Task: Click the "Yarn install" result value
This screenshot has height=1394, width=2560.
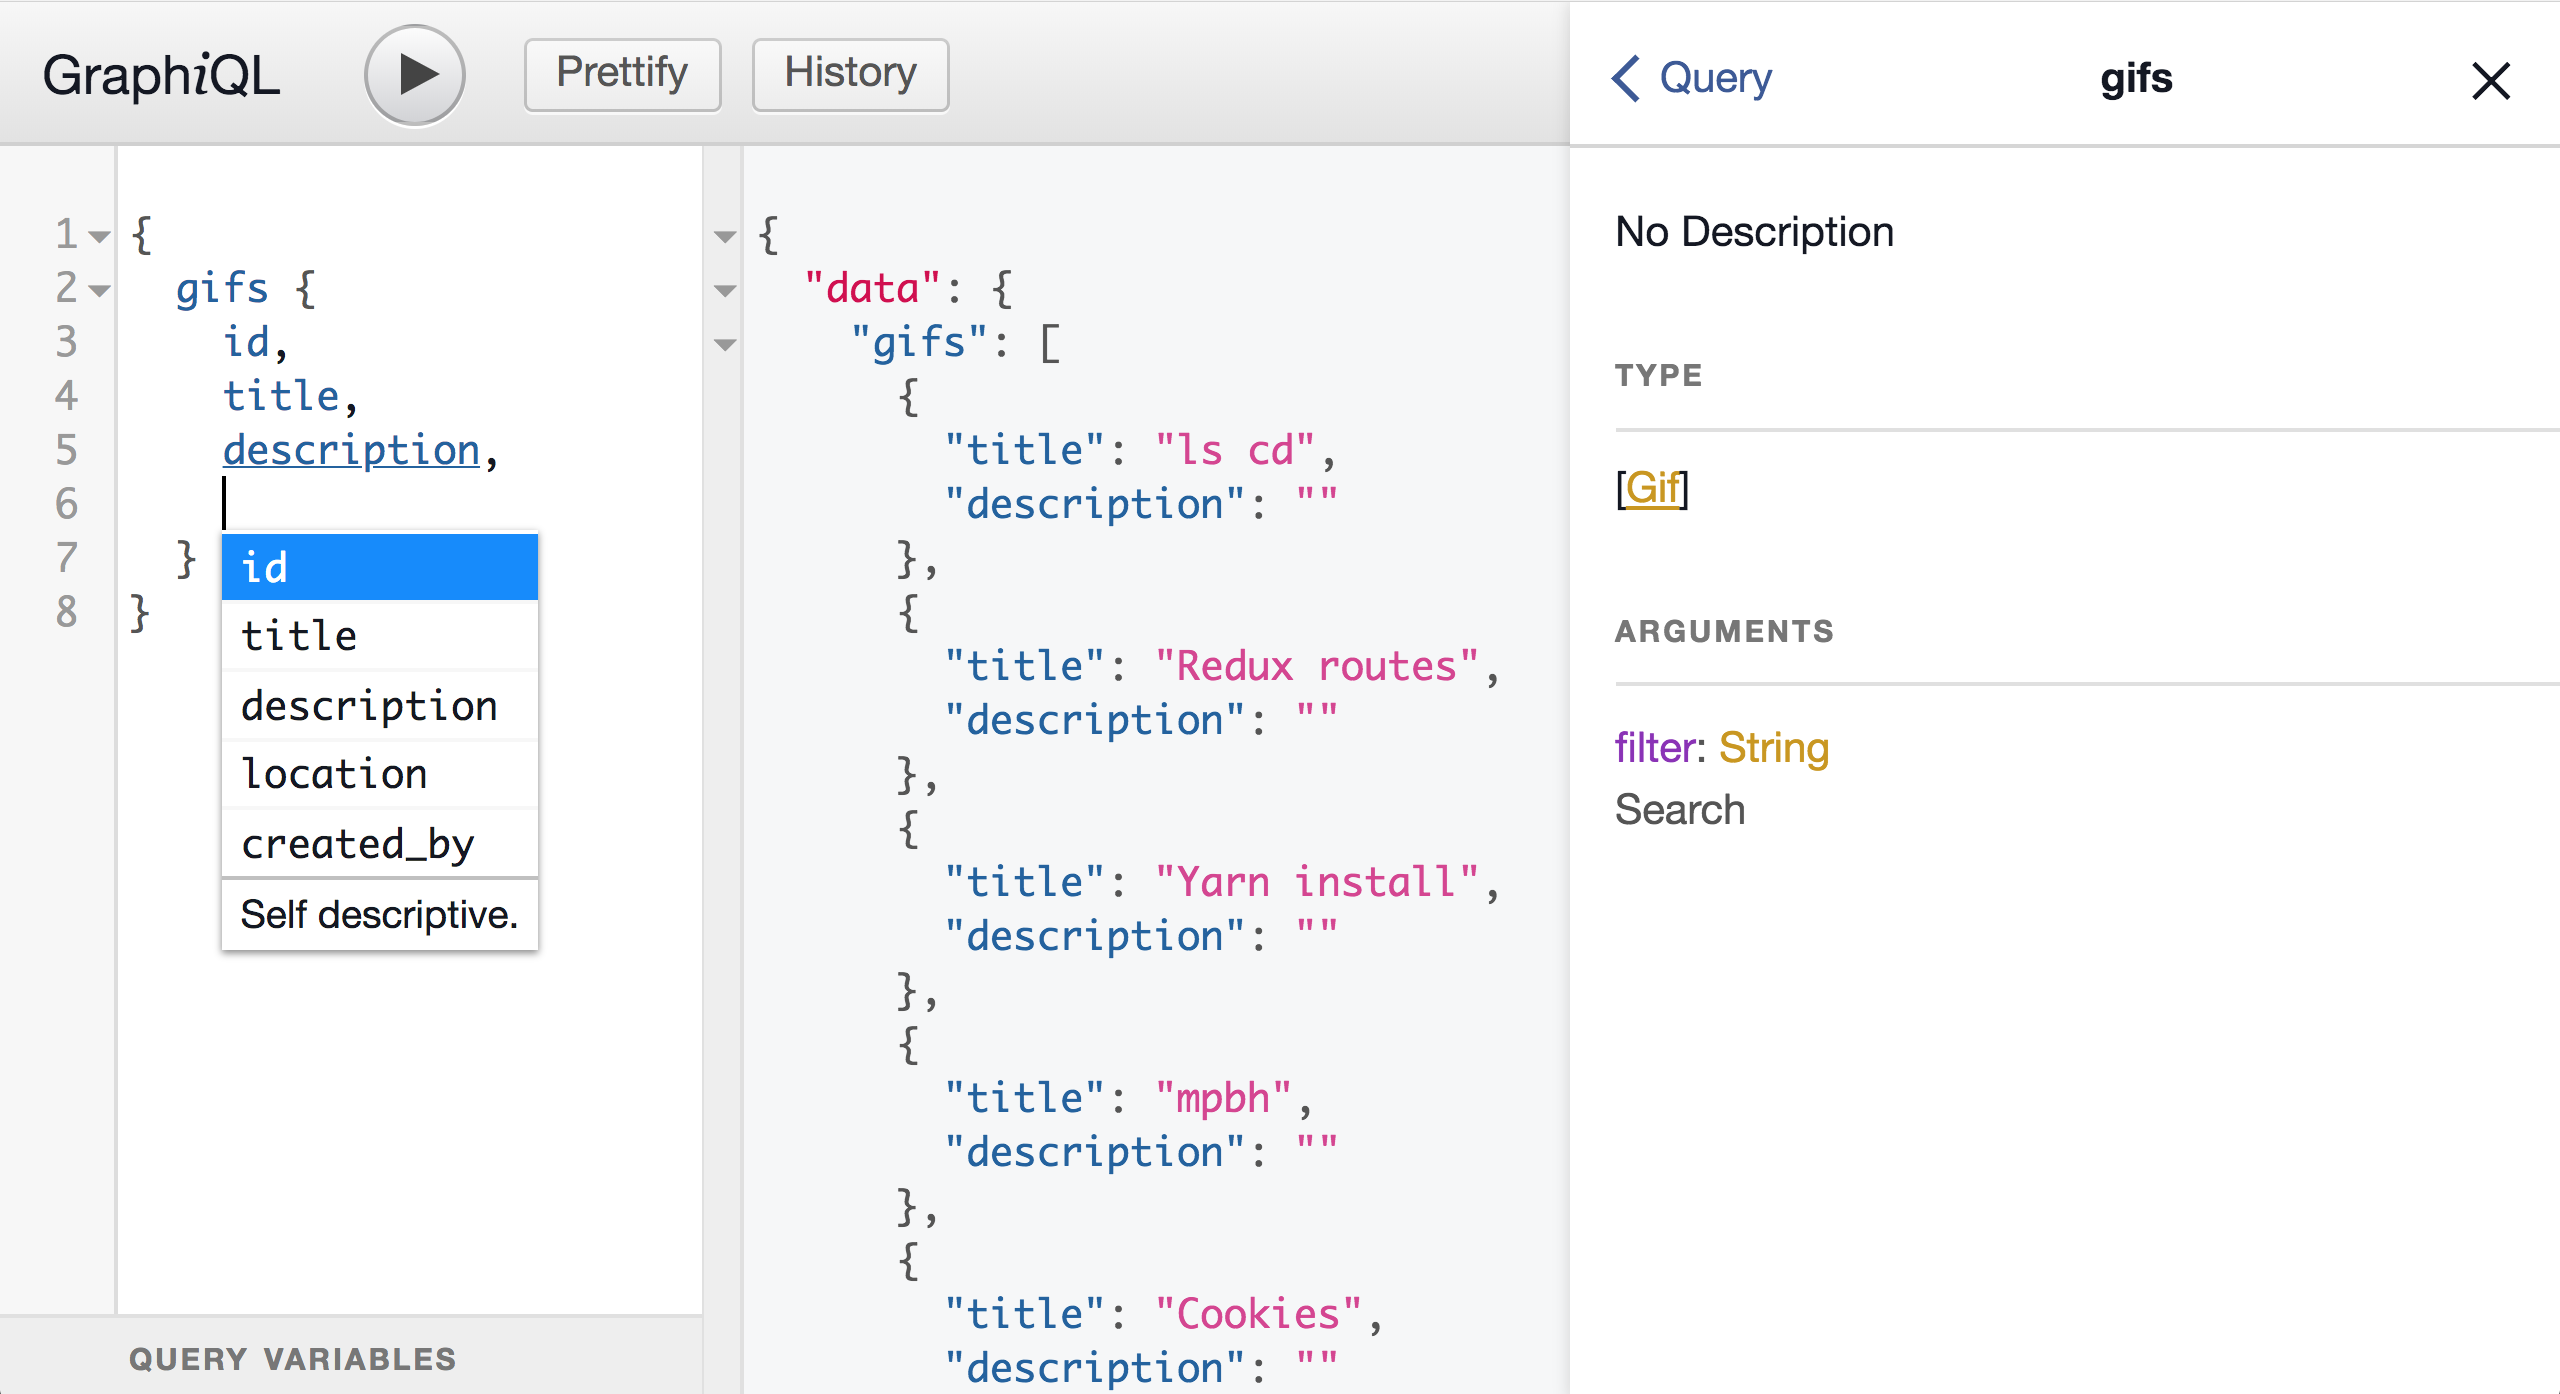Action: (x=1316, y=882)
